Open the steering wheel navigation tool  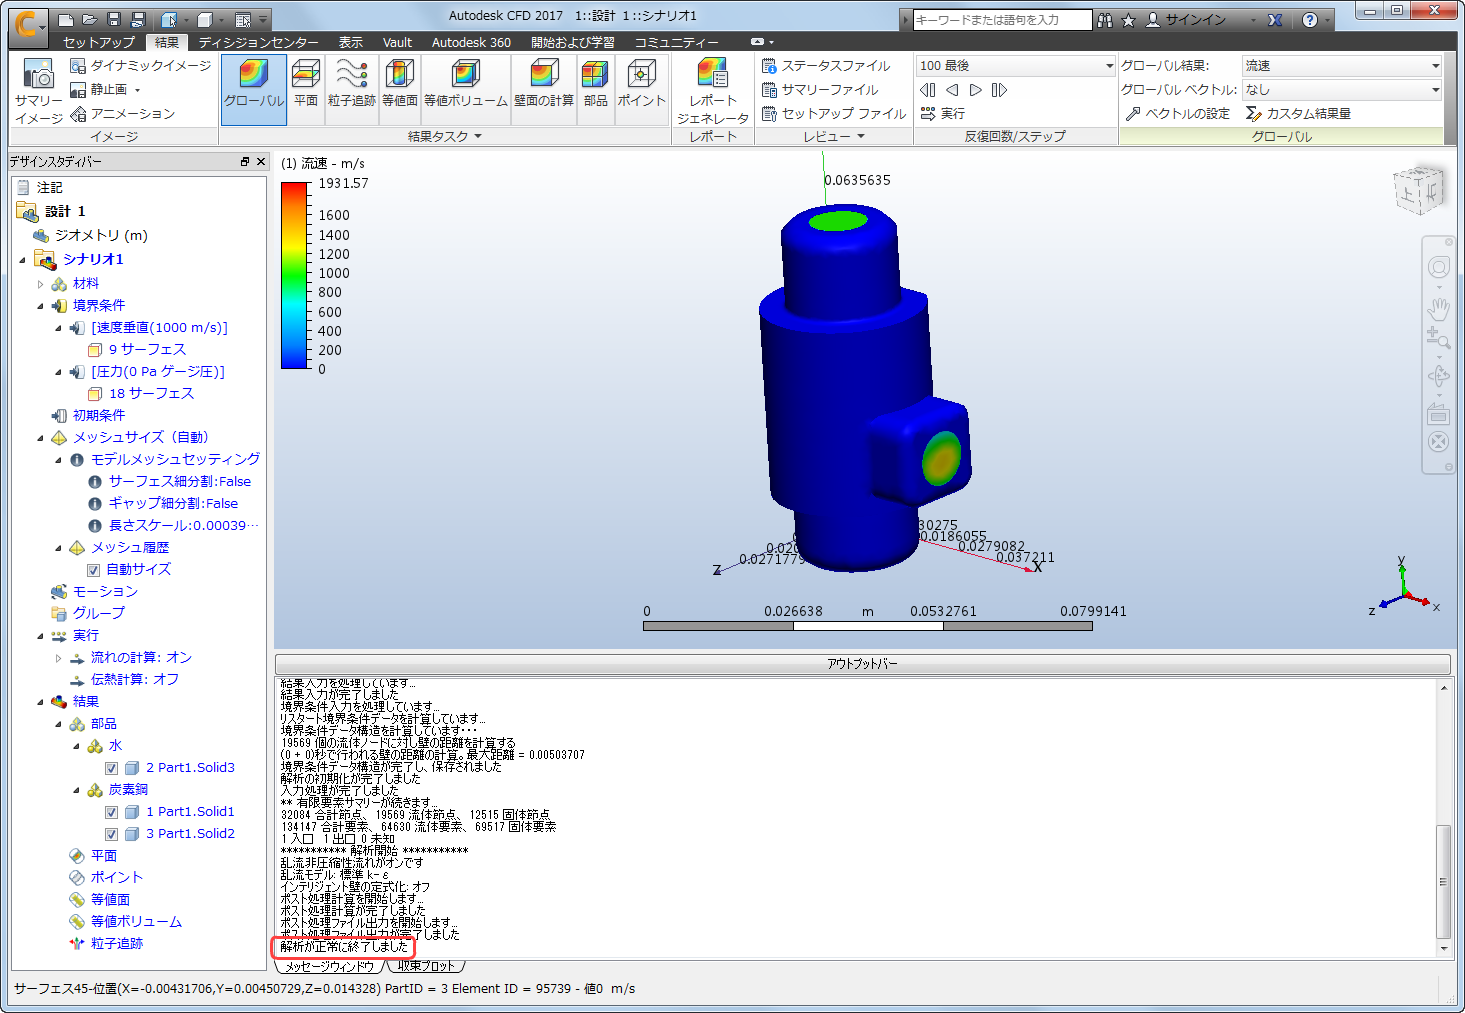(1438, 267)
